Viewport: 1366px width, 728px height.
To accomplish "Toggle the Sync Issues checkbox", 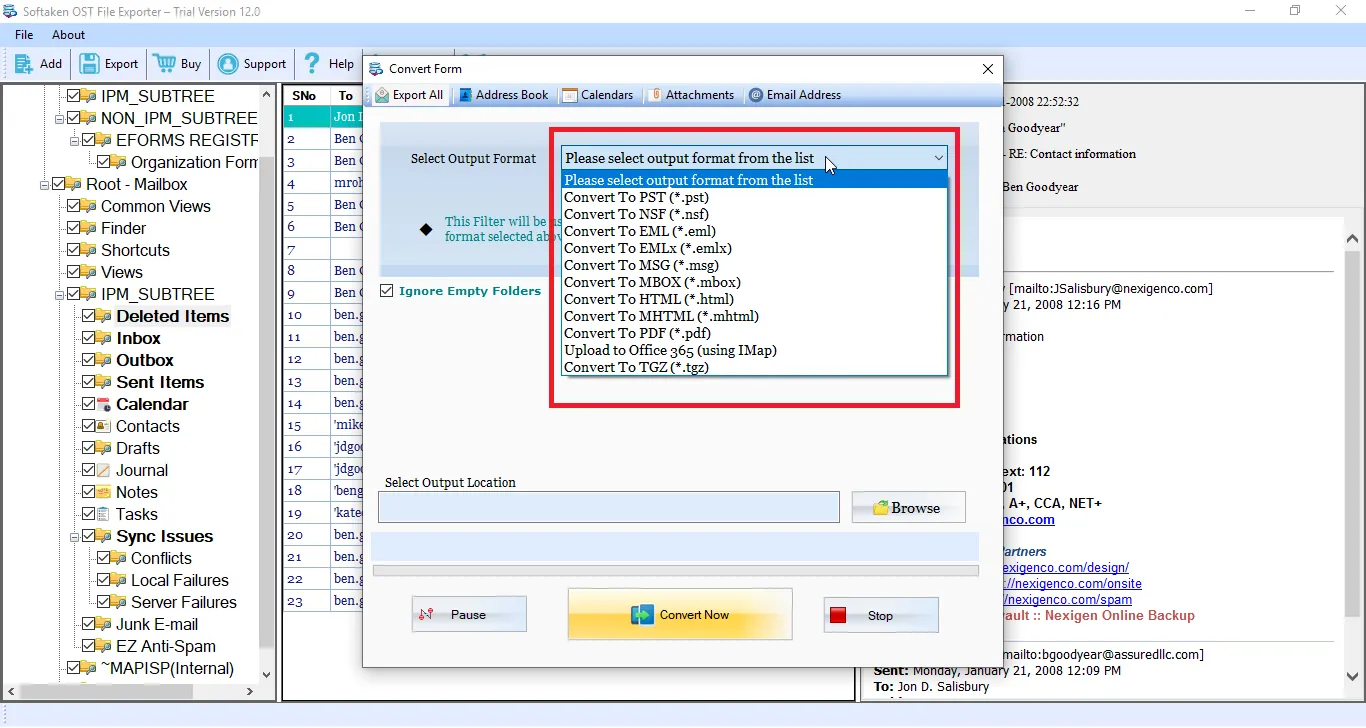I will [x=89, y=536].
